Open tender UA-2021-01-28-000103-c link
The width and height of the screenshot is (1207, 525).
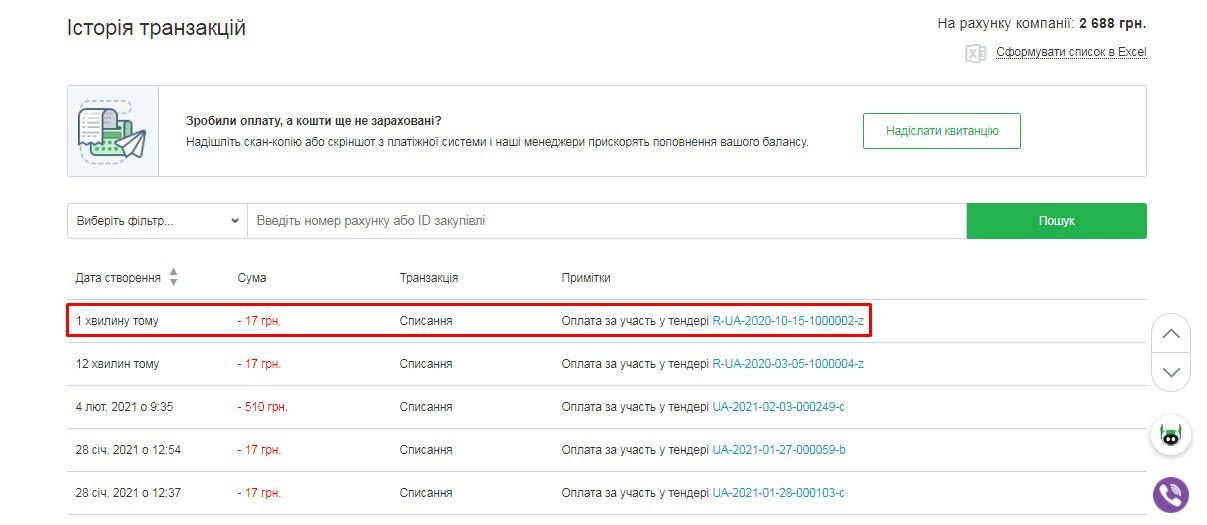pos(778,493)
